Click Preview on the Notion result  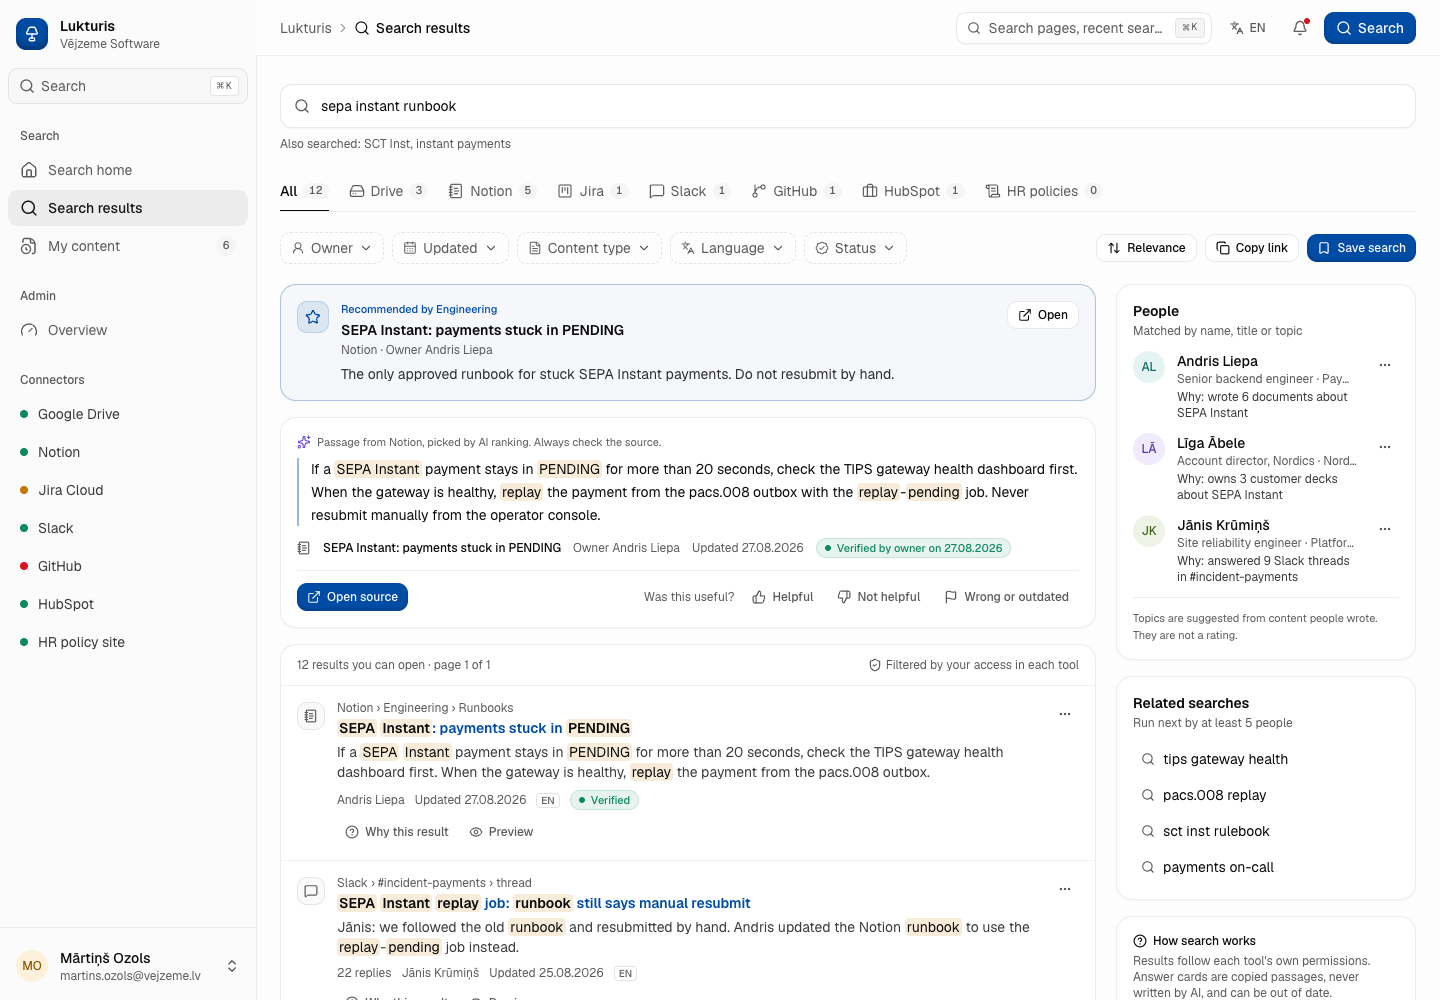pos(501,832)
